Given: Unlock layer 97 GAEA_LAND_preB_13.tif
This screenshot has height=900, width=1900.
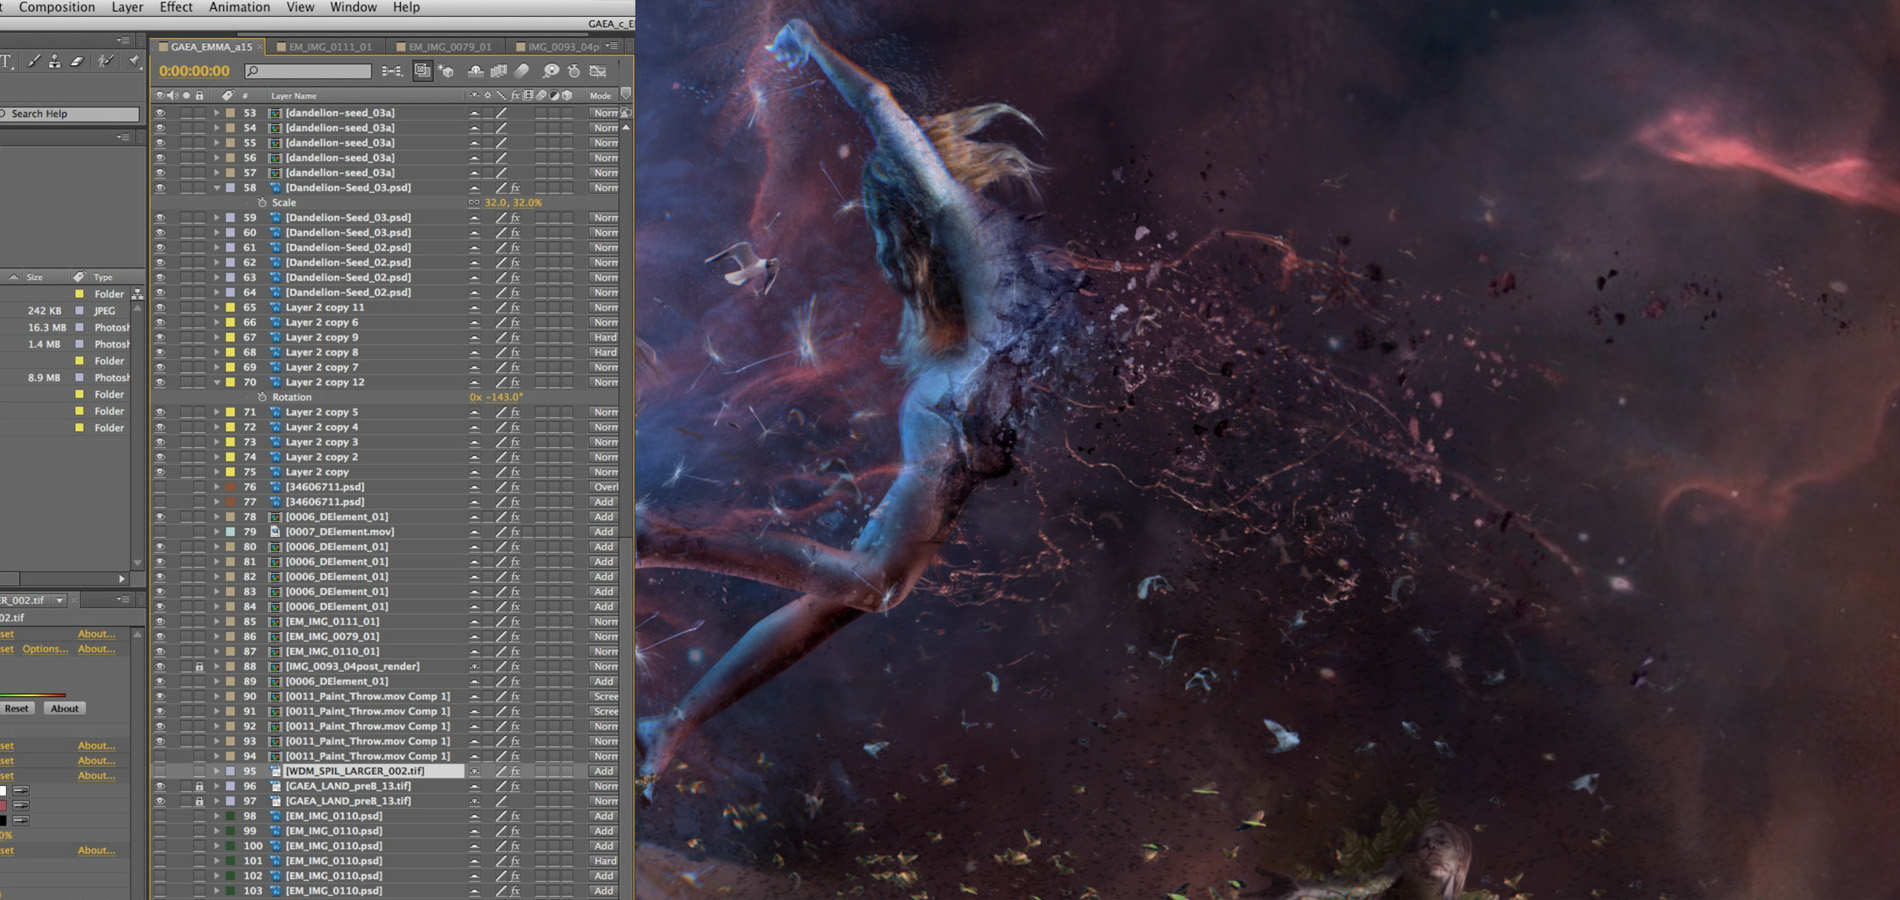Looking at the screenshot, I should click(199, 801).
